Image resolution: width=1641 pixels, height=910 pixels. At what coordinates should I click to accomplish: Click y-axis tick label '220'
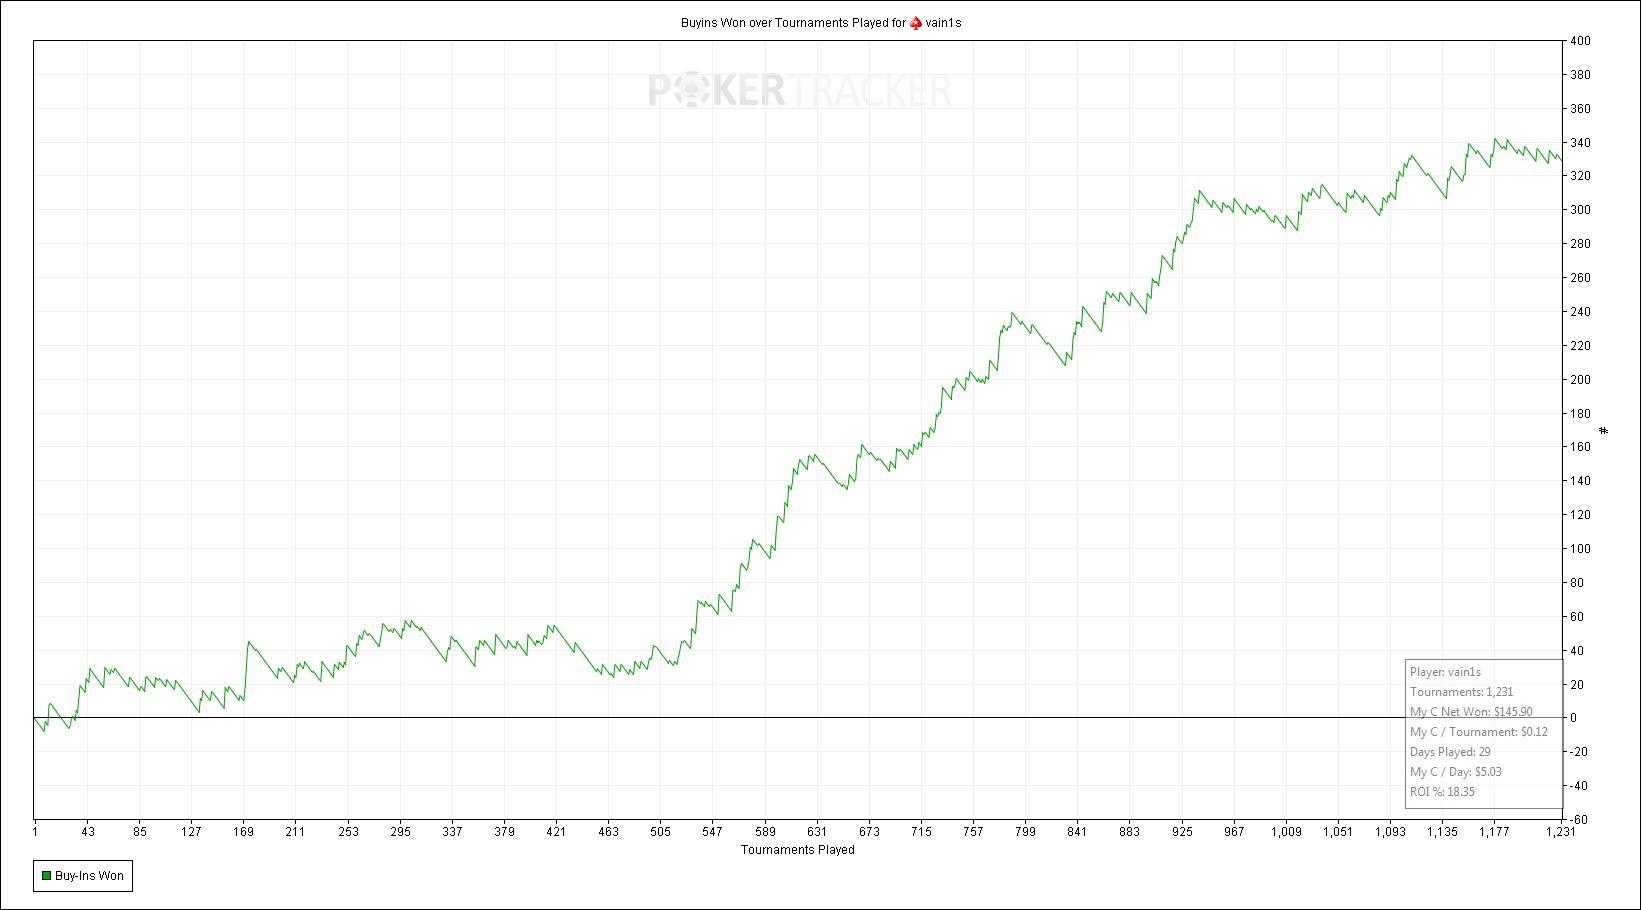1580,346
